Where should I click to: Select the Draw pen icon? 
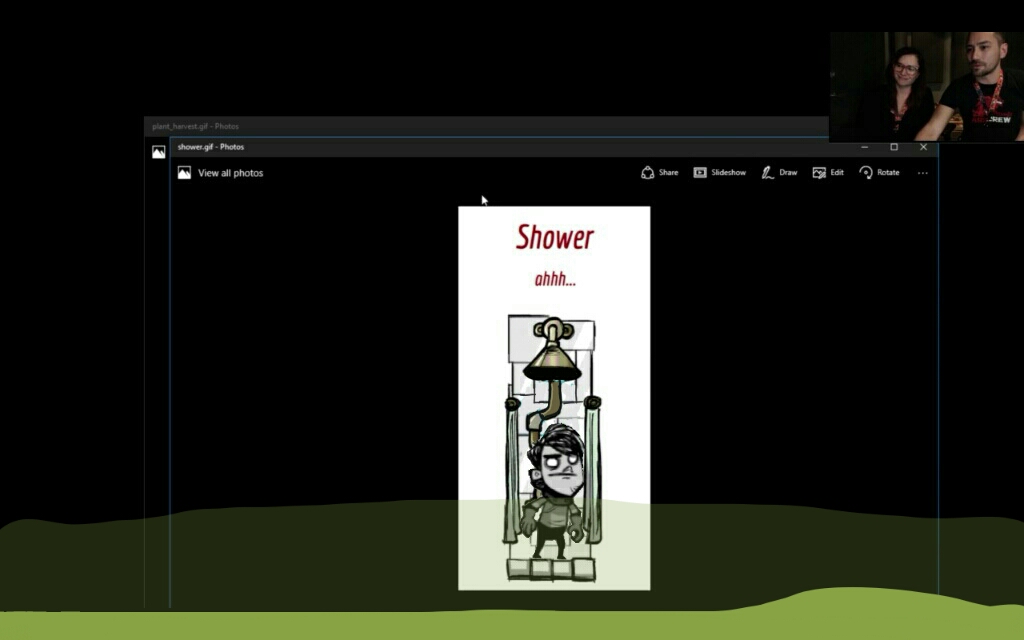(x=767, y=173)
